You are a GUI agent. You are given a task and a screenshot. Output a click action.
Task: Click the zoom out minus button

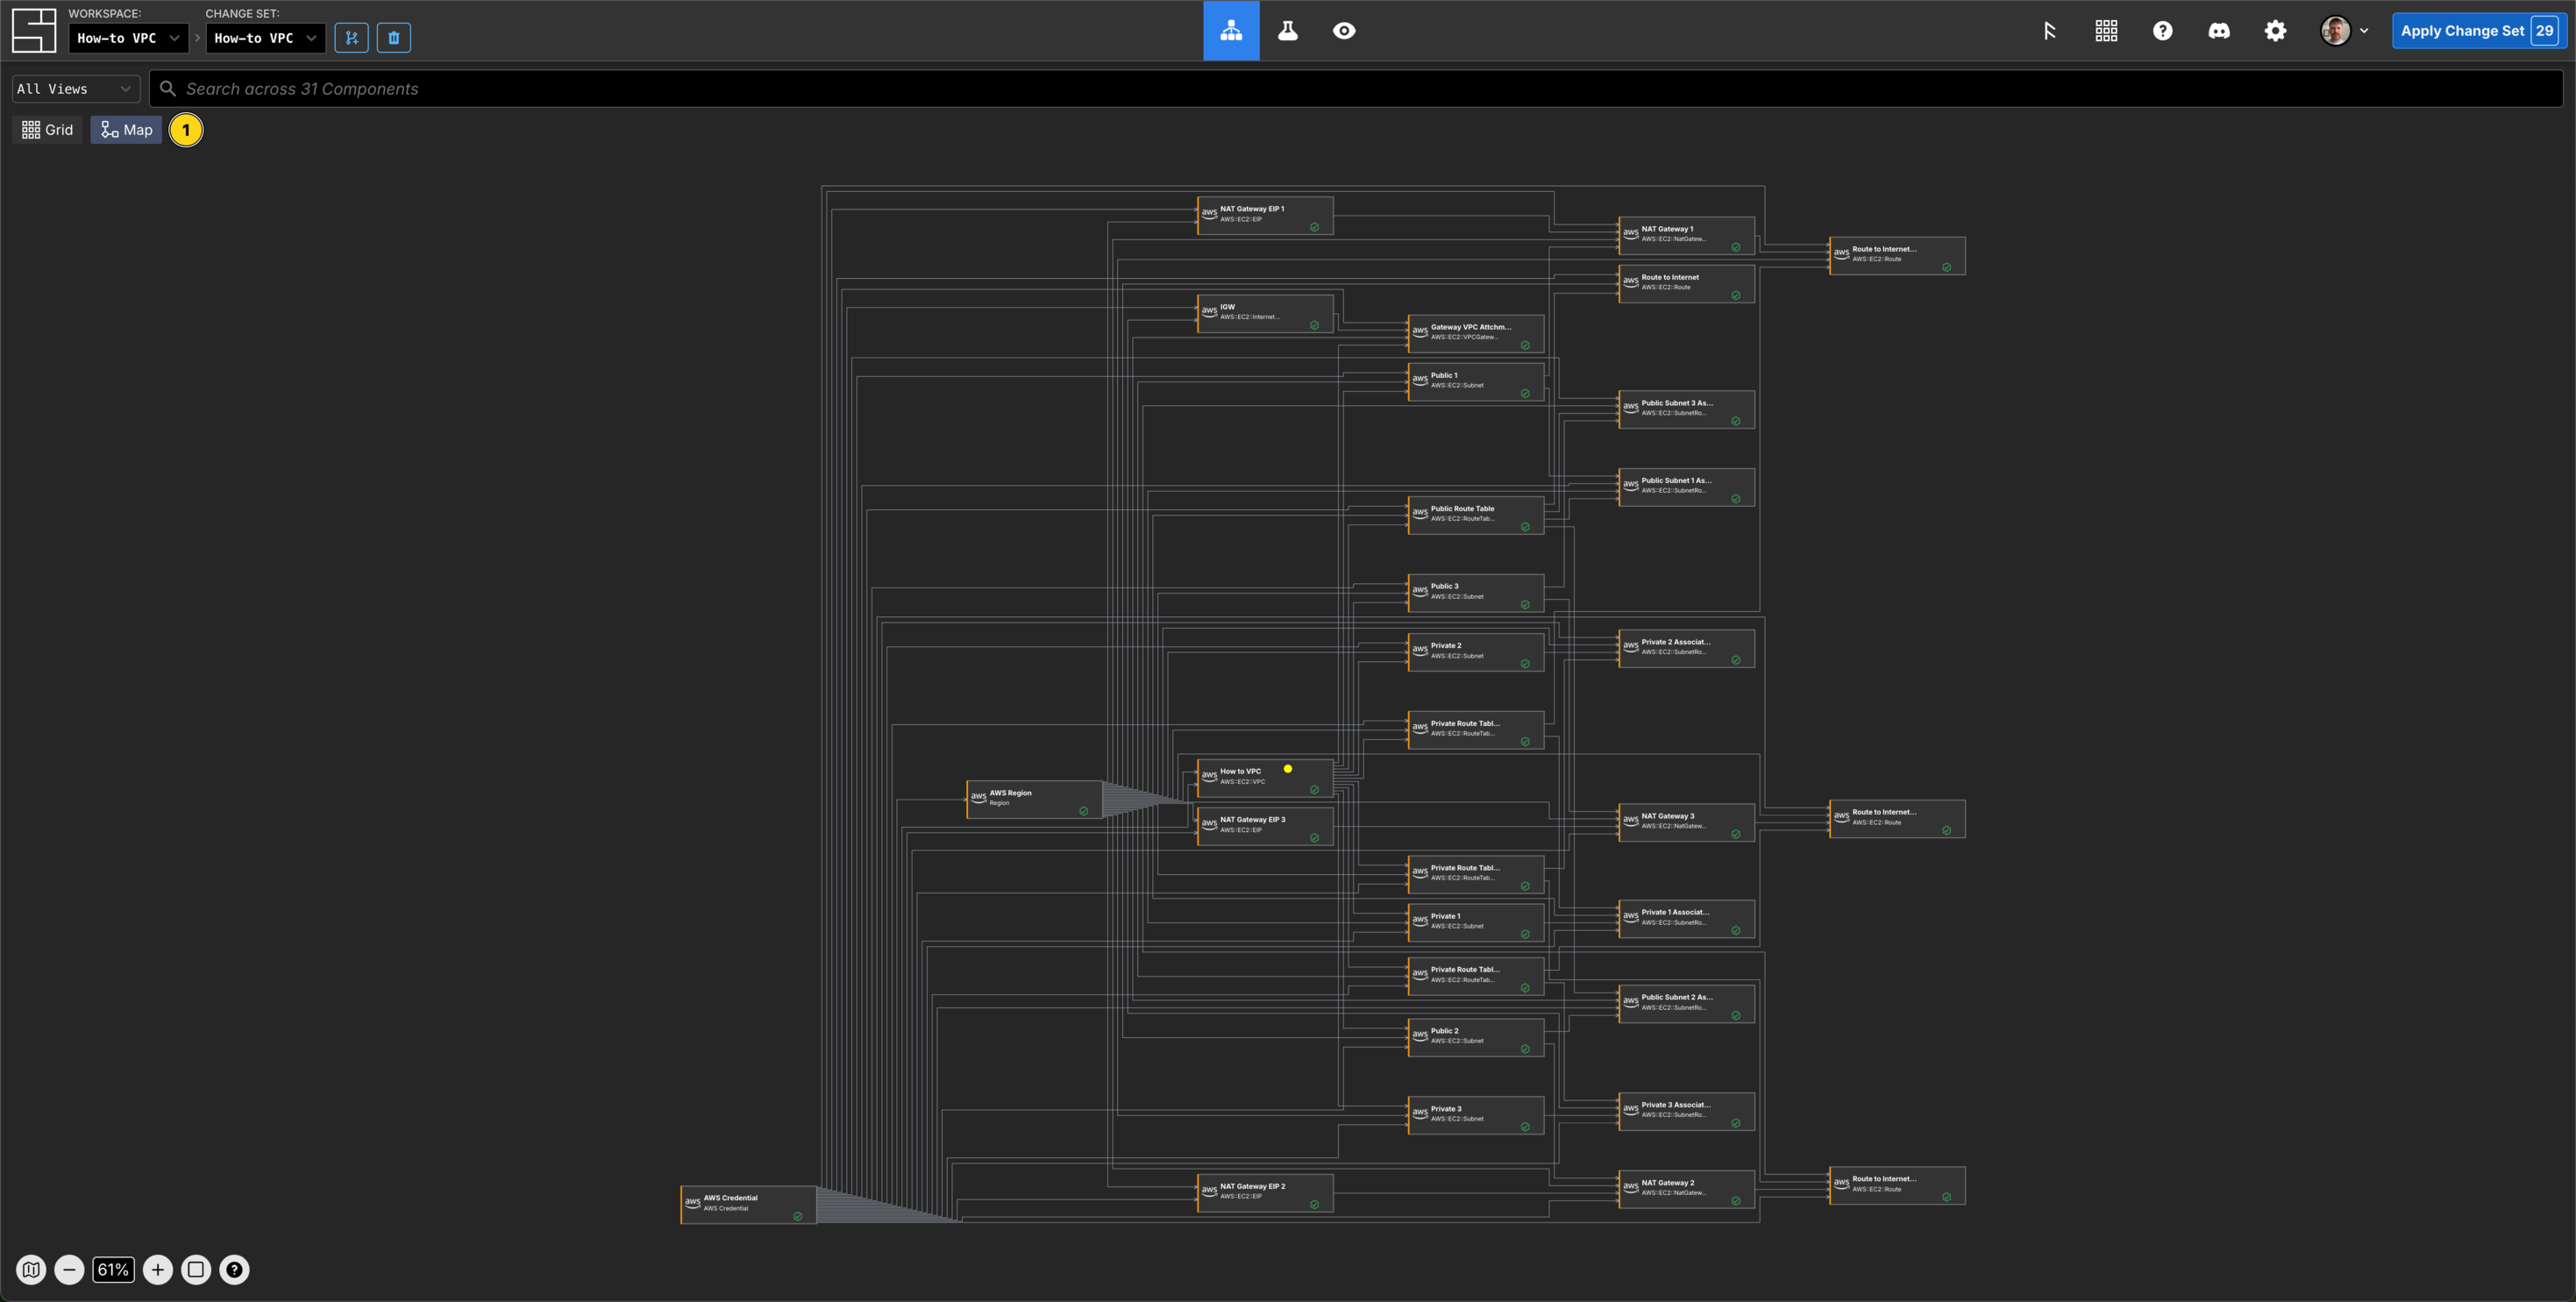[69, 1270]
